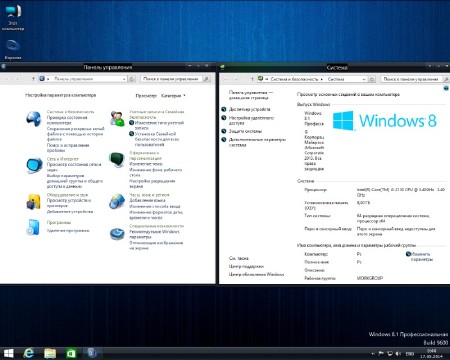Focus System window search field
The width and height of the screenshot is (450, 360).
411,79
